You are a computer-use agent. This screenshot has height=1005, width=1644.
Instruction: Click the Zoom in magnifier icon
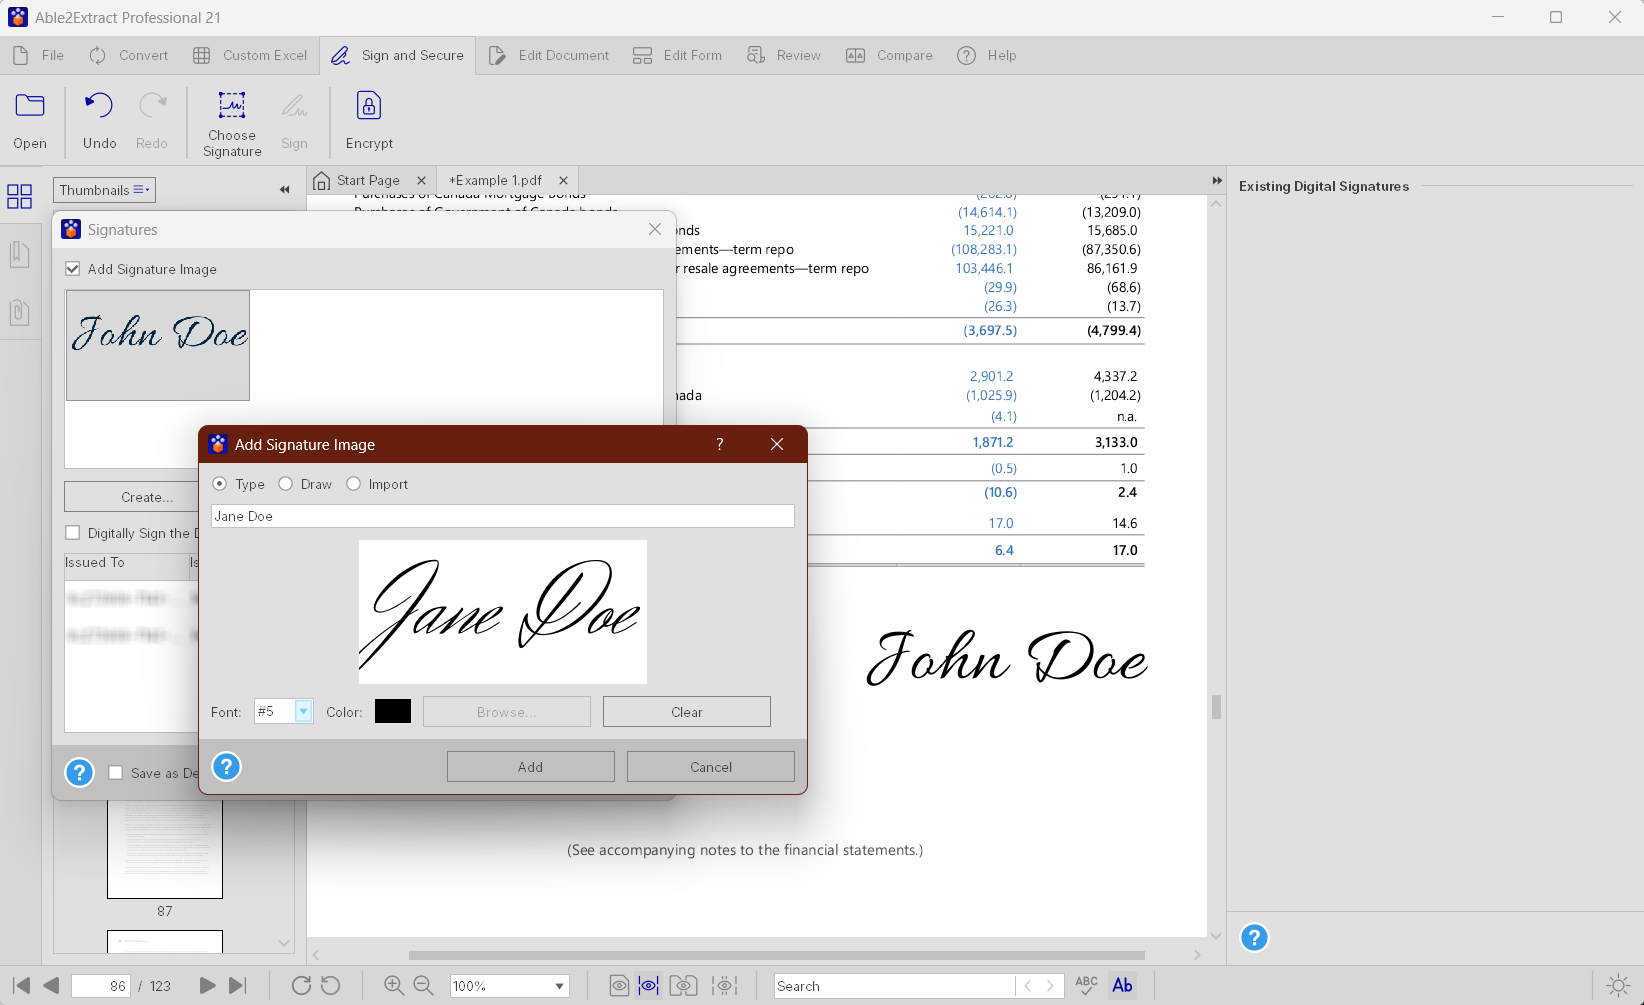(x=394, y=985)
